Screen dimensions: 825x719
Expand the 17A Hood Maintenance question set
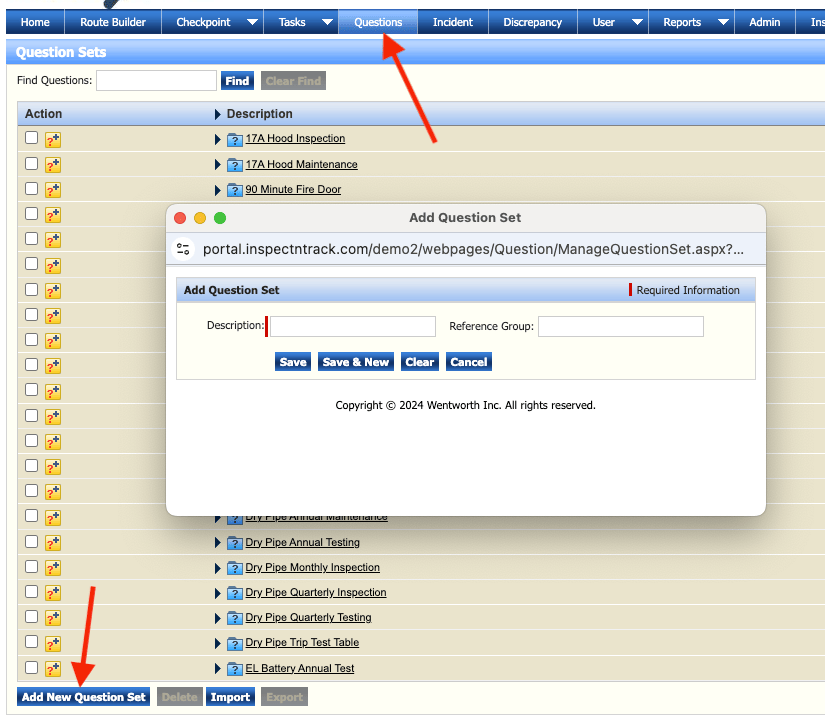(218, 165)
